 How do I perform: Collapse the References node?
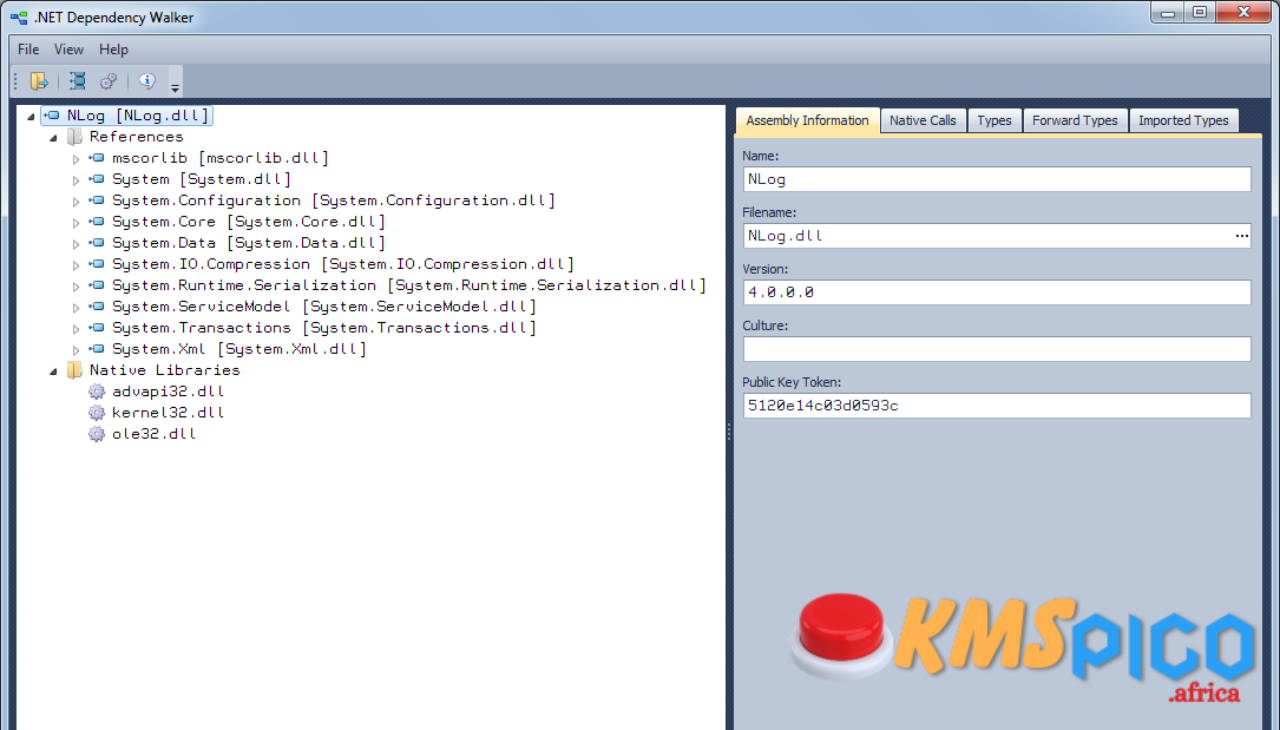pos(53,138)
